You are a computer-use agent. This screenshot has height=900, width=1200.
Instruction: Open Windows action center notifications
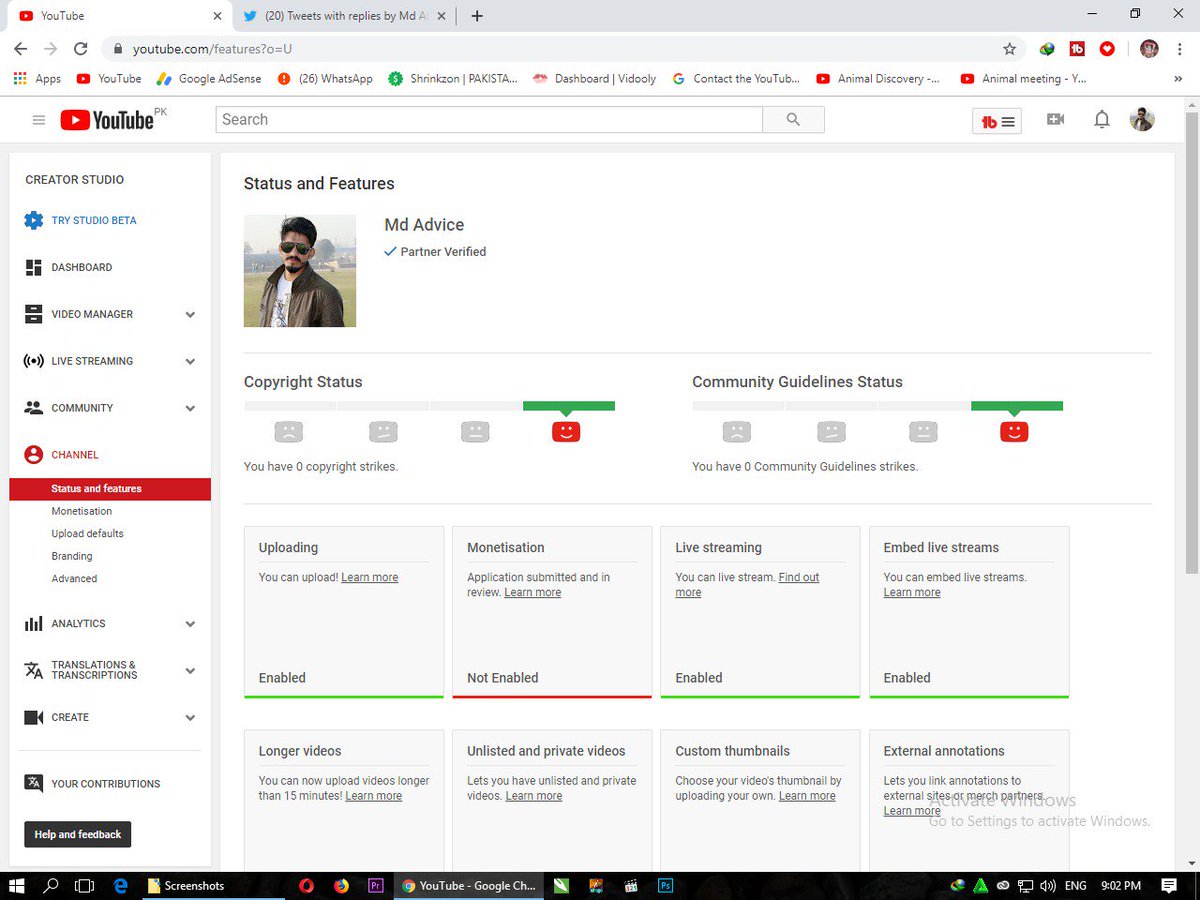point(1169,885)
